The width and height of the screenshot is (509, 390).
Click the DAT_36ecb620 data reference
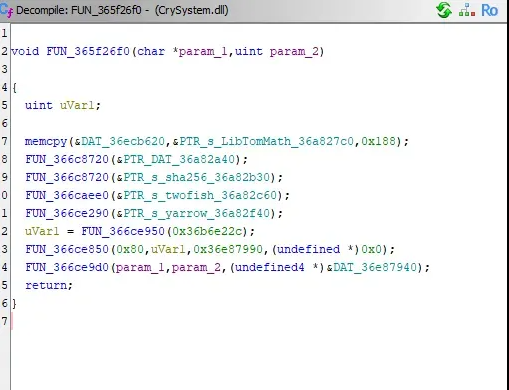click(x=123, y=141)
